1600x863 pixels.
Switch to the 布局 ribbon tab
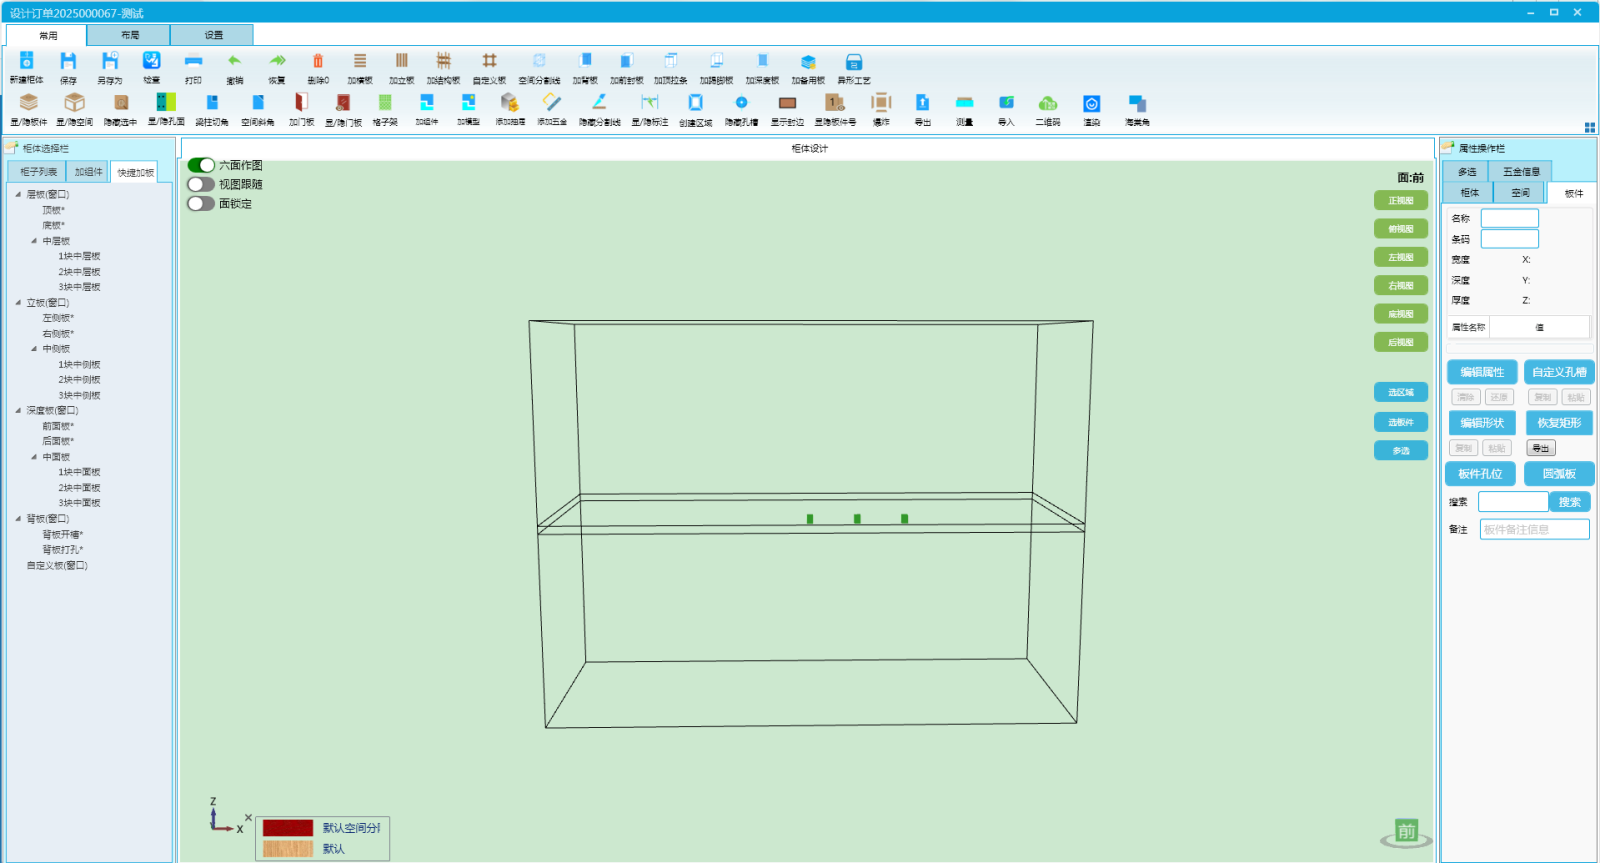point(129,35)
